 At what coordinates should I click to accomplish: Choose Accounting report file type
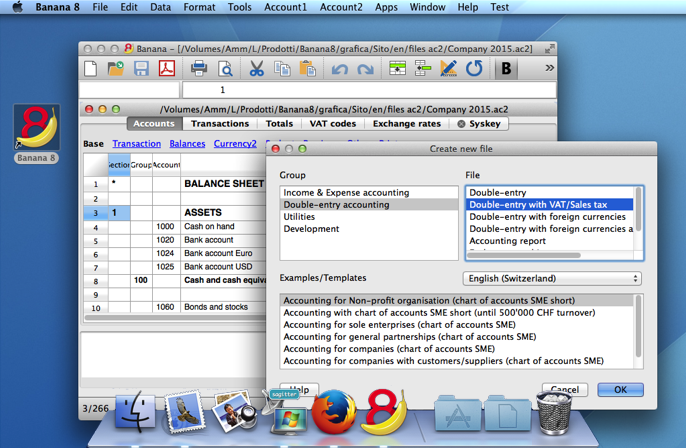[x=550, y=241]
